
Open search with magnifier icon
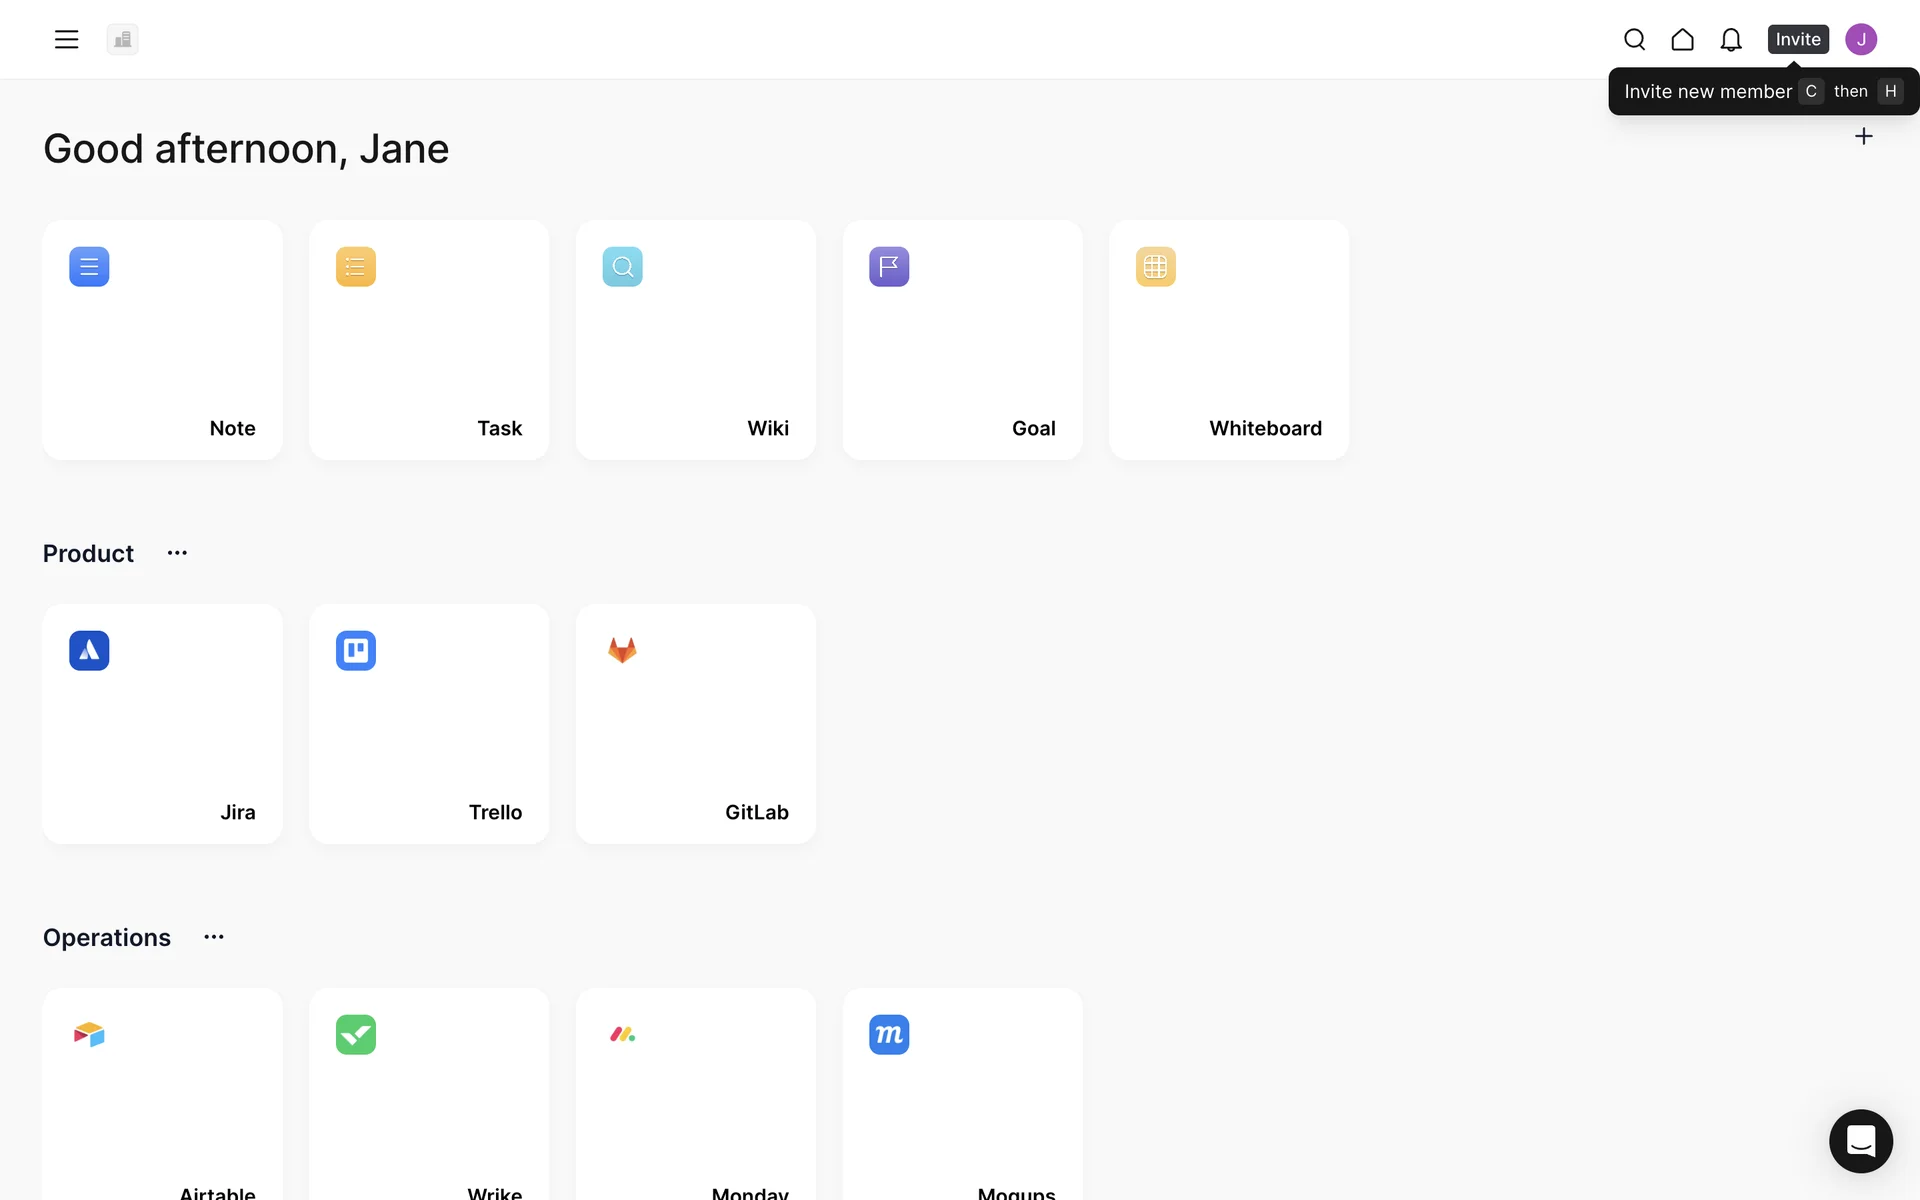click(x=1634, y=39)
